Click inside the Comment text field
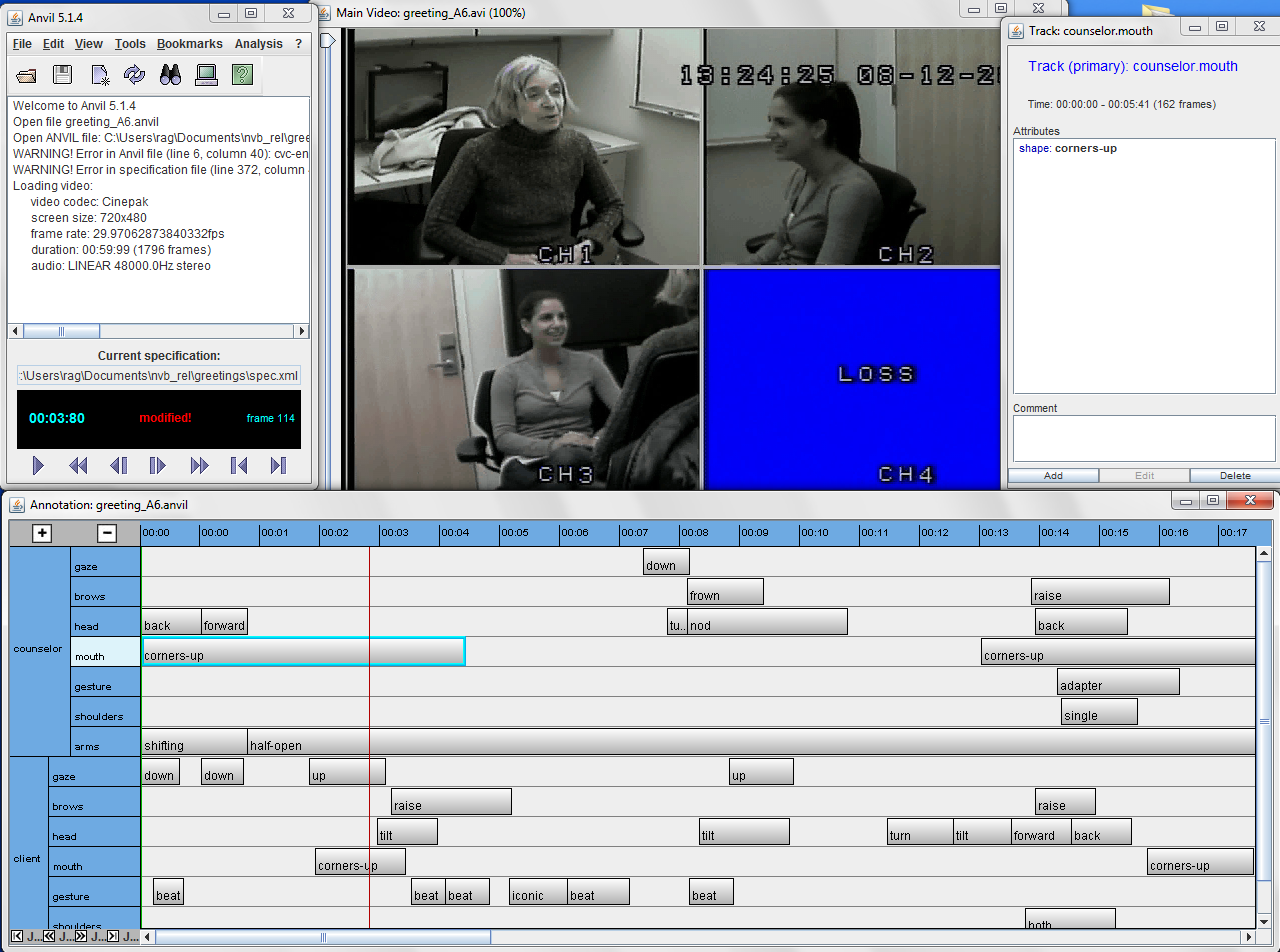This screenshot has height=952, width=1280. point(1143,438)
